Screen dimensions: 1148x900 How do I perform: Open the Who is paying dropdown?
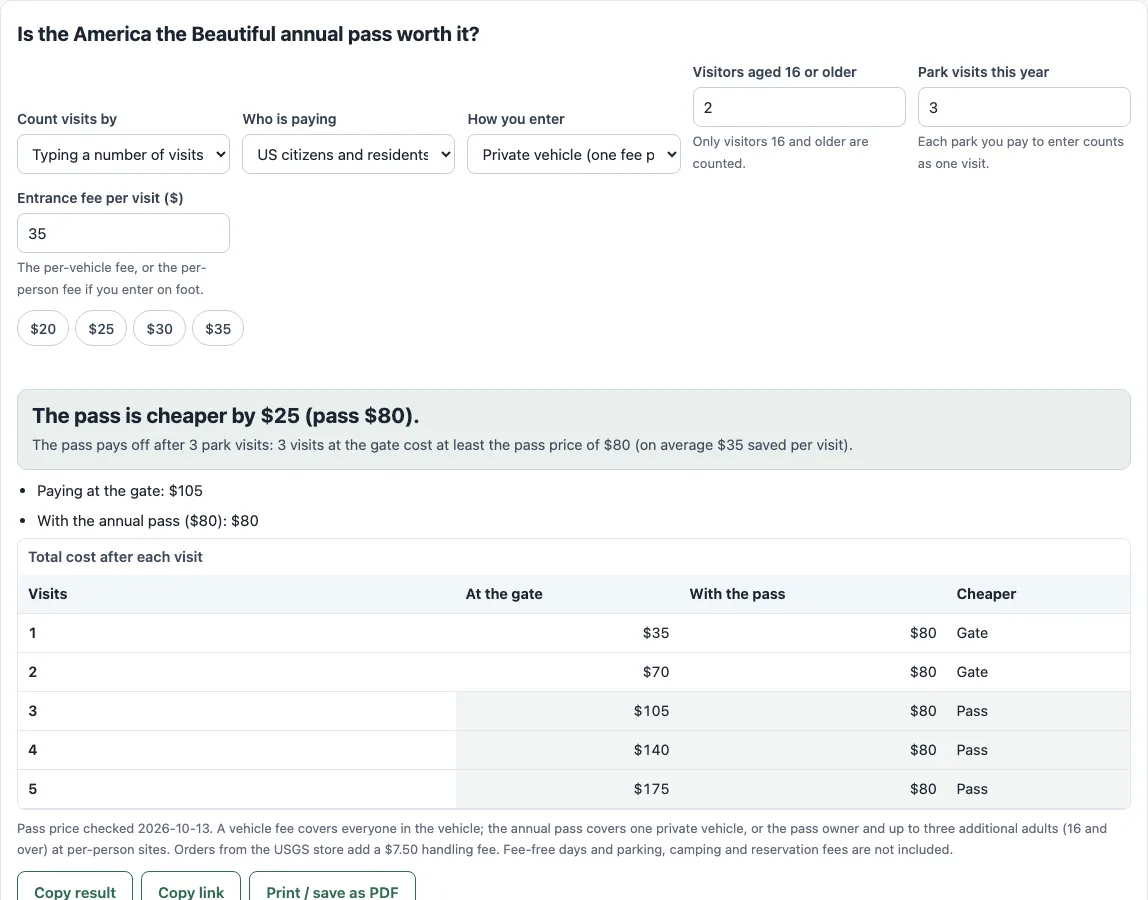click(x=348, y=154)
